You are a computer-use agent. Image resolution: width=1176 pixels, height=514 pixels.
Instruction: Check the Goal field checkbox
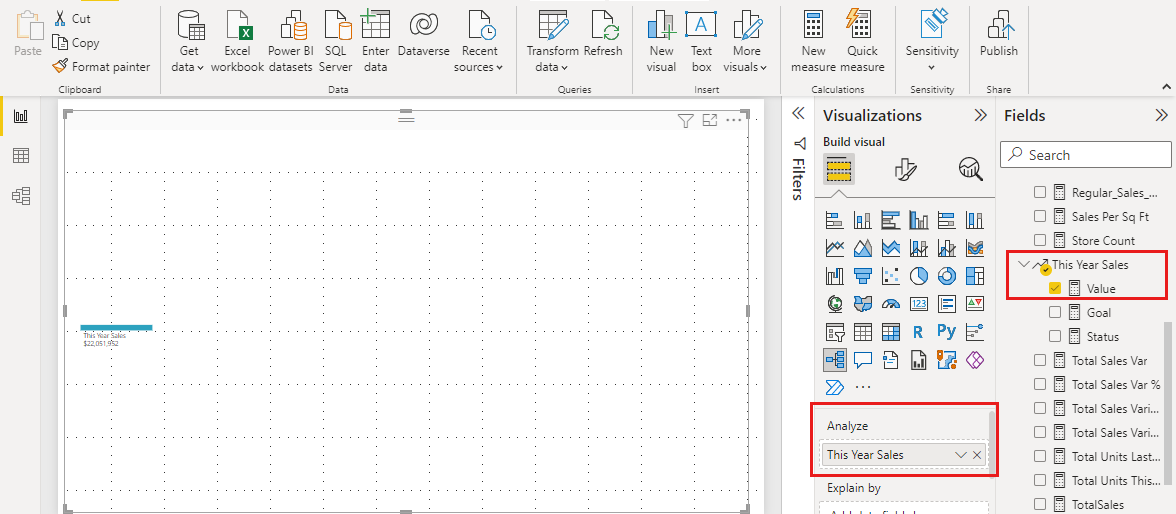point(1054,312)
